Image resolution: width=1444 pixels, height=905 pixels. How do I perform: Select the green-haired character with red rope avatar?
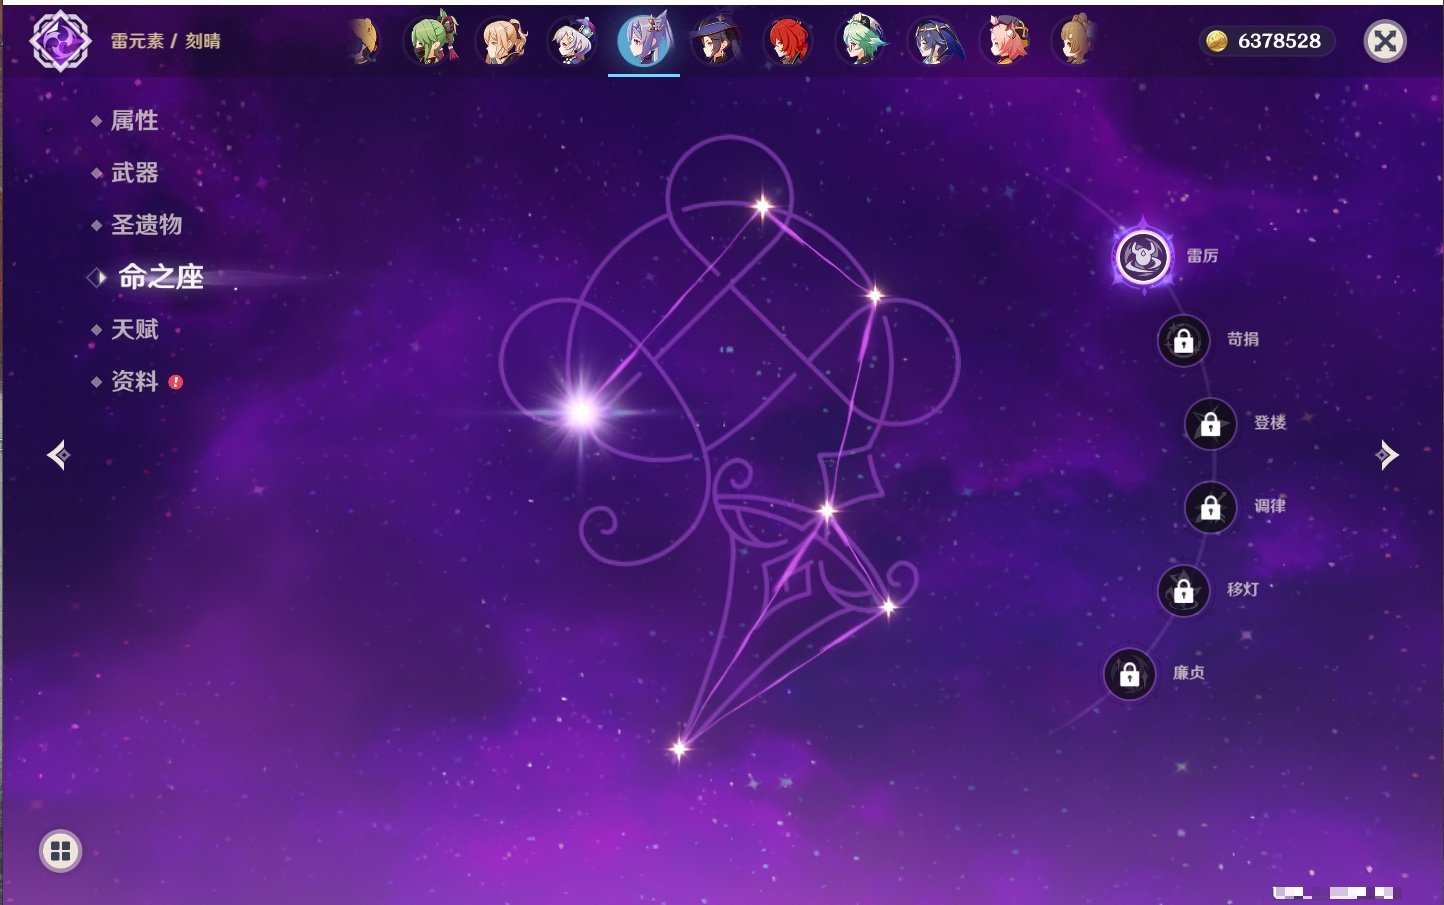(432, 41)
